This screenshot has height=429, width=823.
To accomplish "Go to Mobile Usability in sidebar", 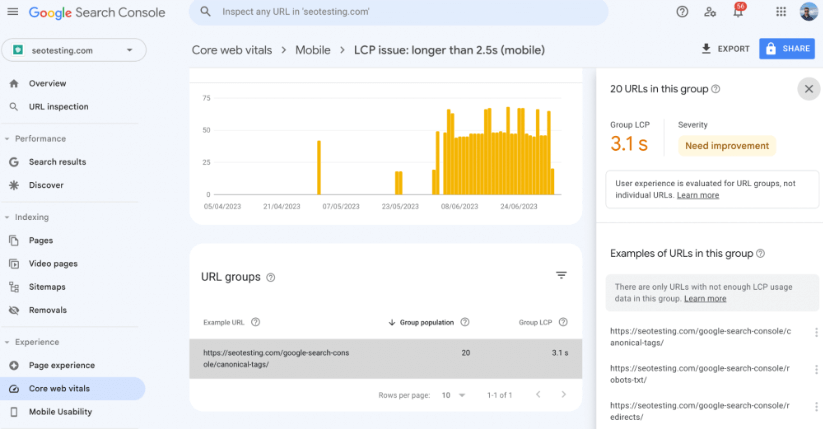I will click(x=60, y=412).
